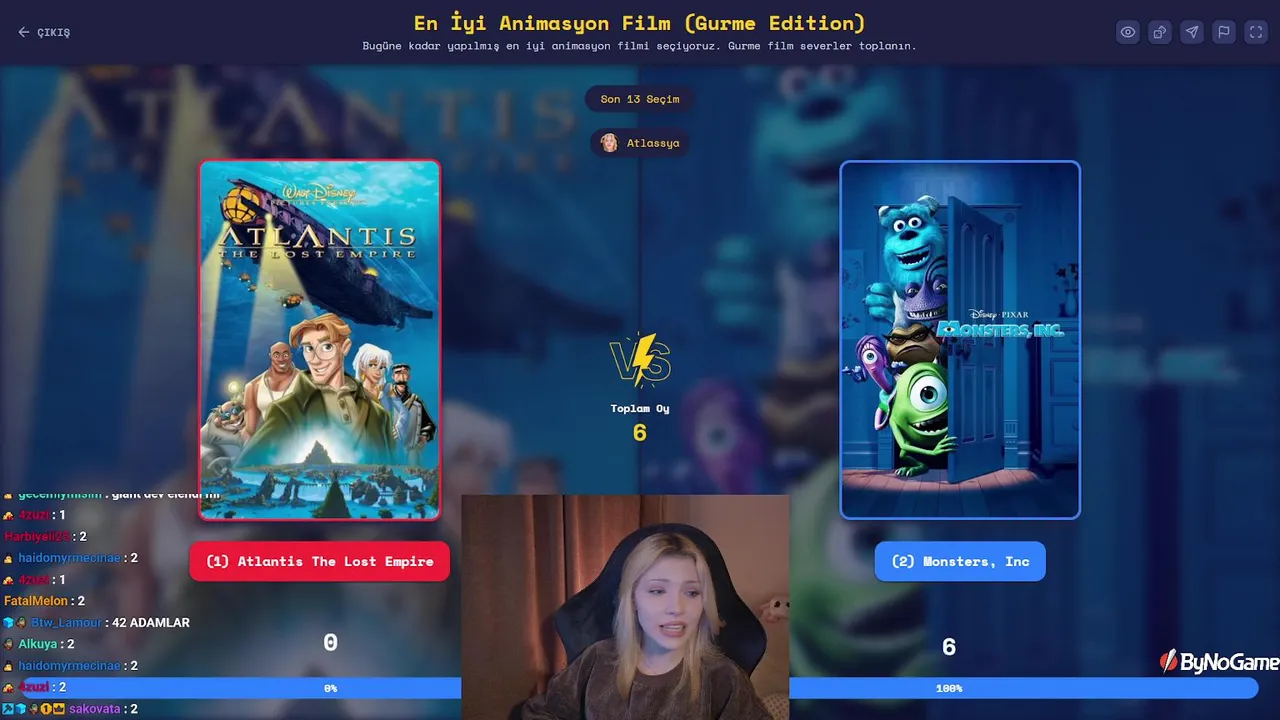1280x720 pixels.
Task: Select the Monsters, Inc poster
Action: pyautogui.click(x=960, y=340)
